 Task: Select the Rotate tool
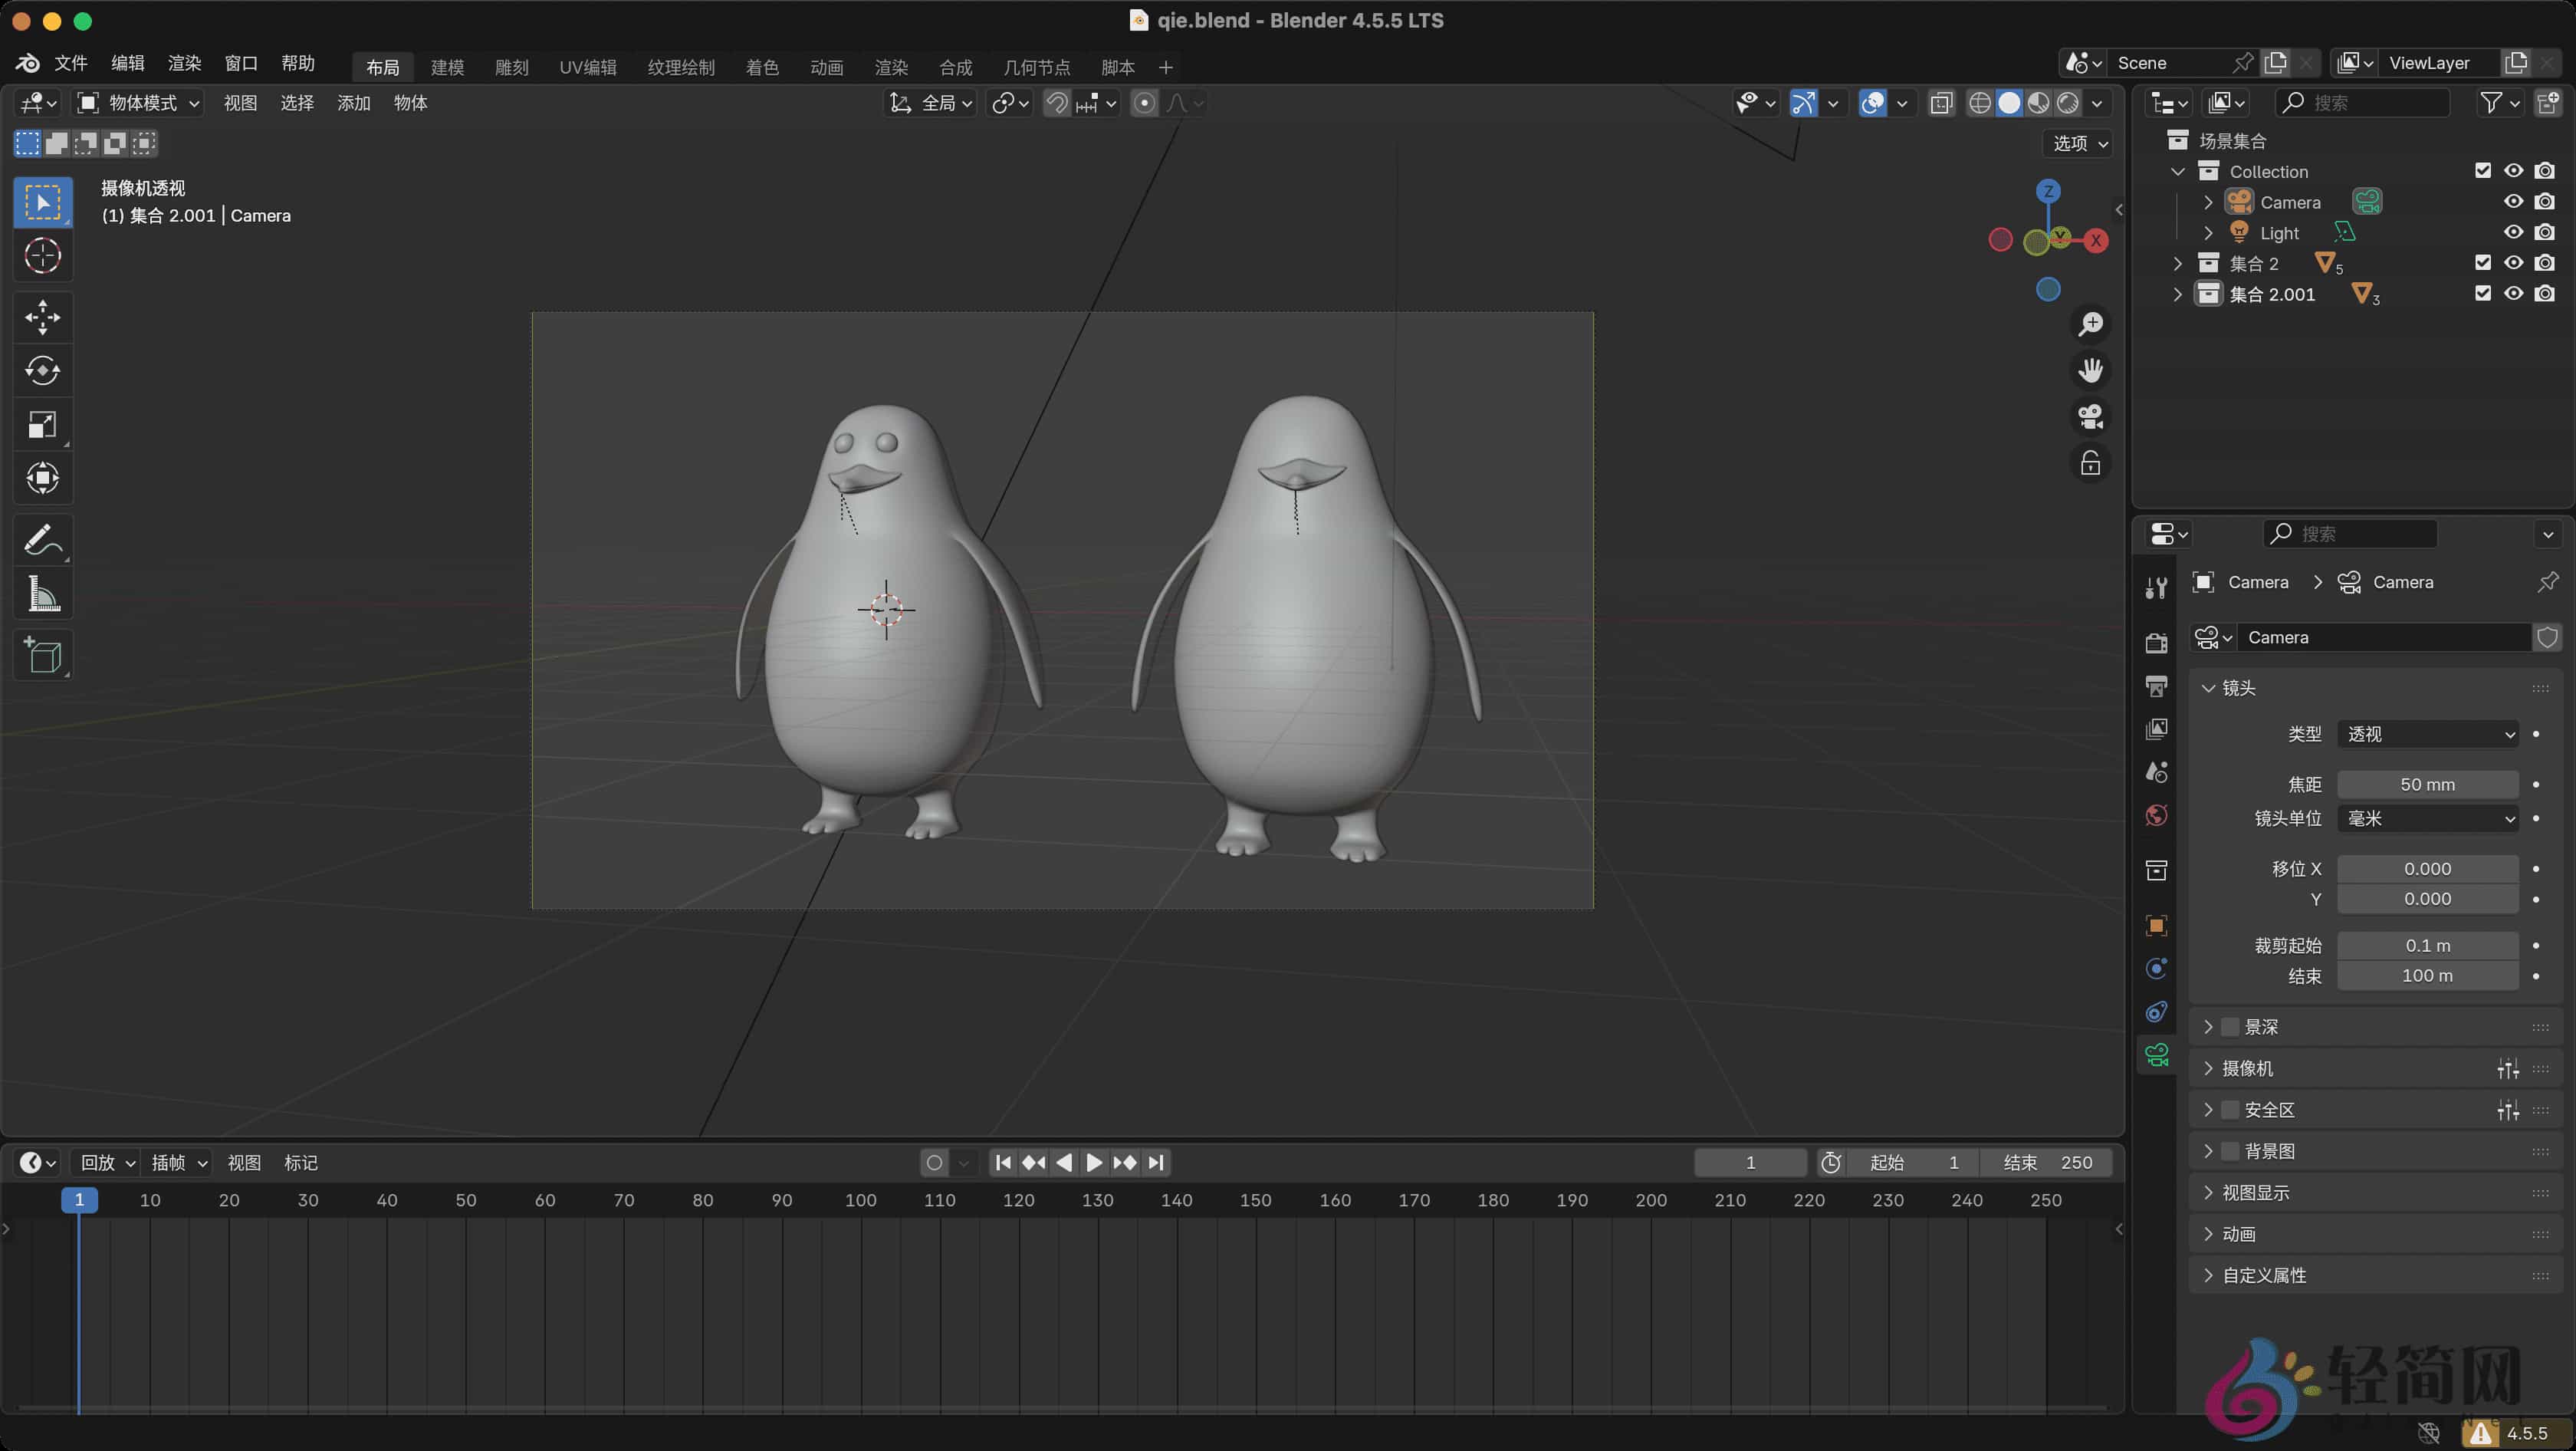[x=43, y=371]
